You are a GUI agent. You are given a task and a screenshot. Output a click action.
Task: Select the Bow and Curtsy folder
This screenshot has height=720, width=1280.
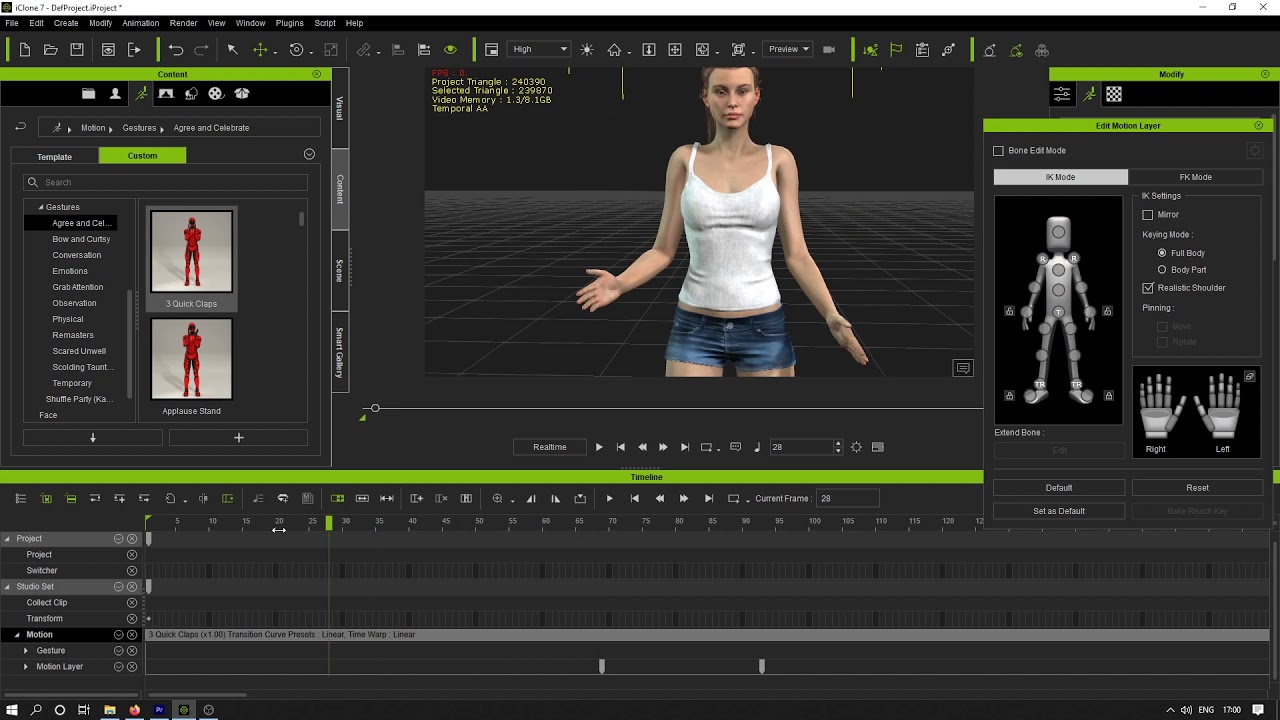click(81, 239)
